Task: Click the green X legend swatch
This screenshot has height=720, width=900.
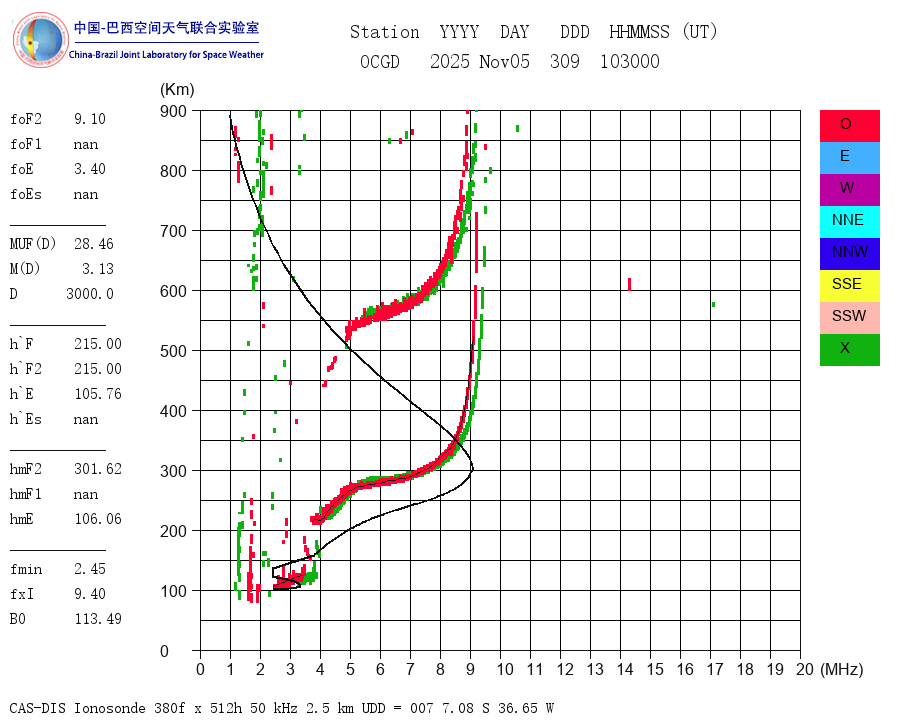Action: coord(849,350)
